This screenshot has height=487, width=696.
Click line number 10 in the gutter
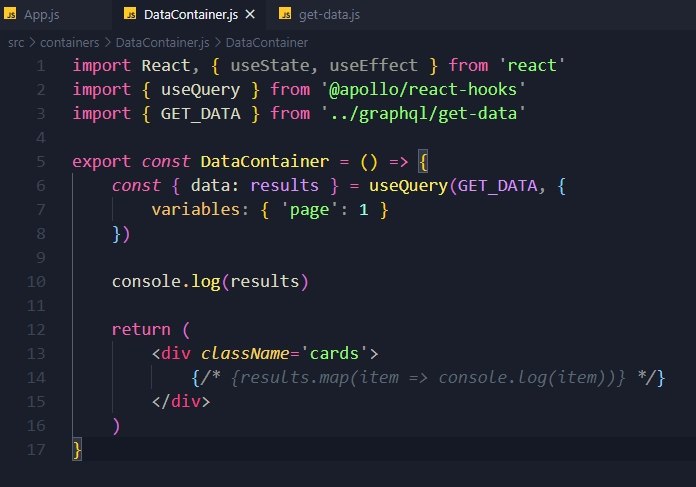[36, 281]
